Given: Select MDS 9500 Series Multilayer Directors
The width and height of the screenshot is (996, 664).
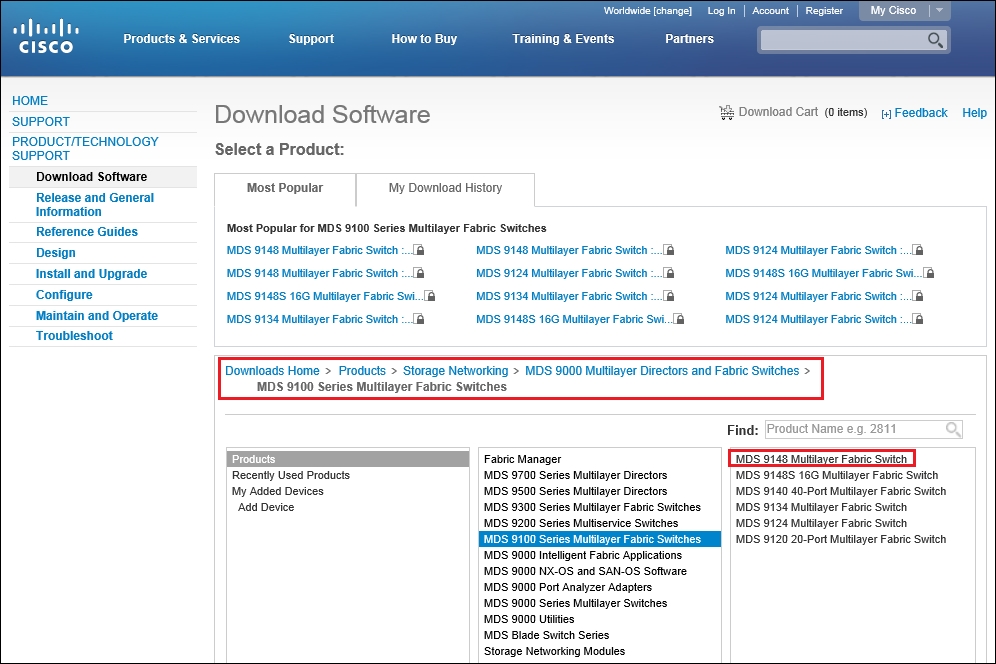Looking at the screenshot, I should (575, 491).
